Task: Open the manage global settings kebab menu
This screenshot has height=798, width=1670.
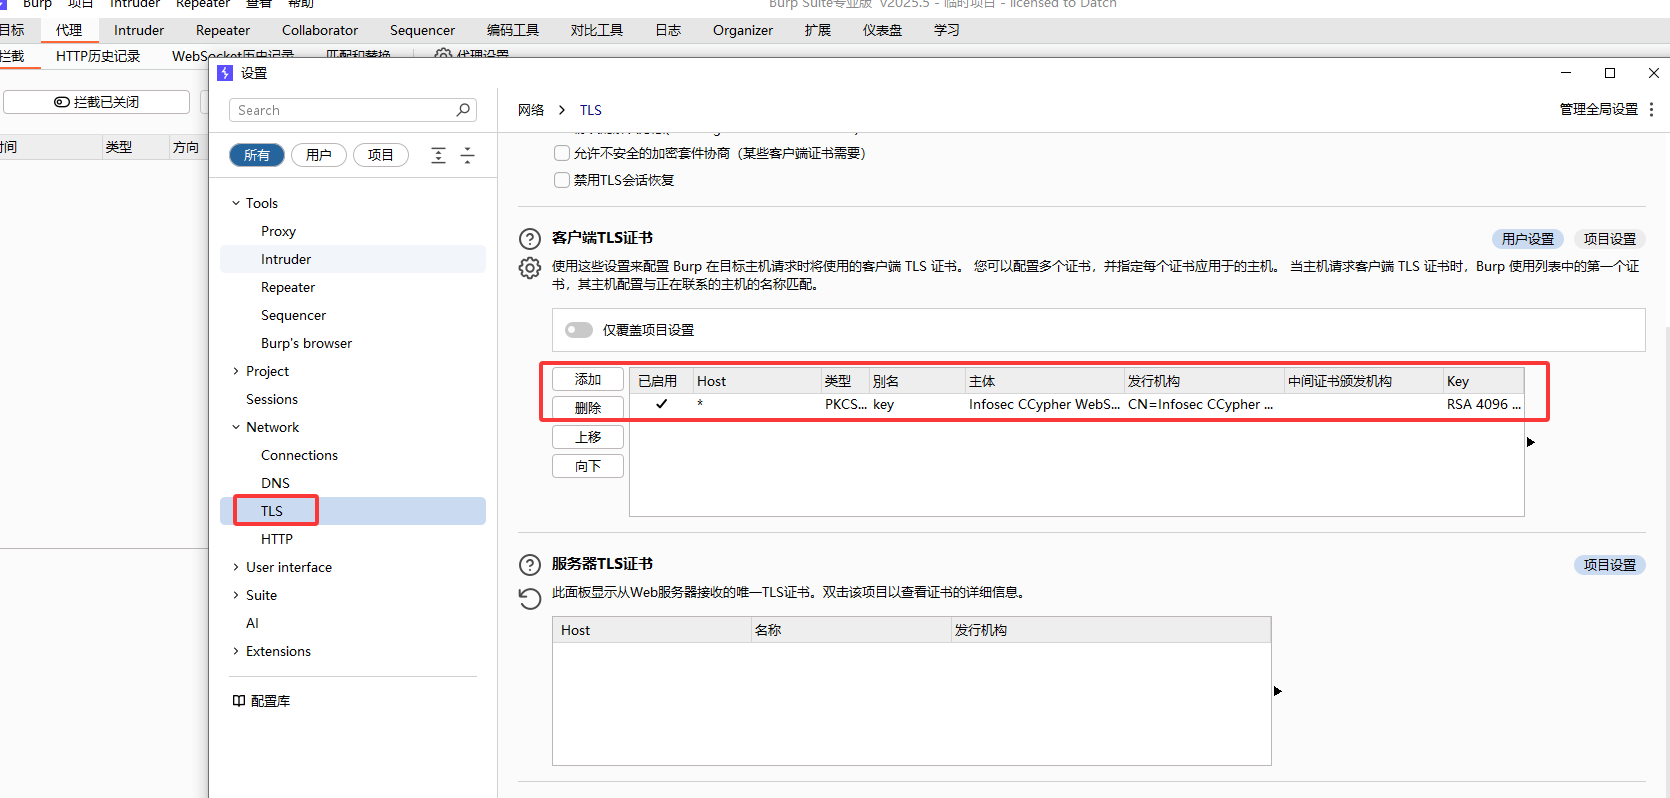Action: click(1651, 109)
